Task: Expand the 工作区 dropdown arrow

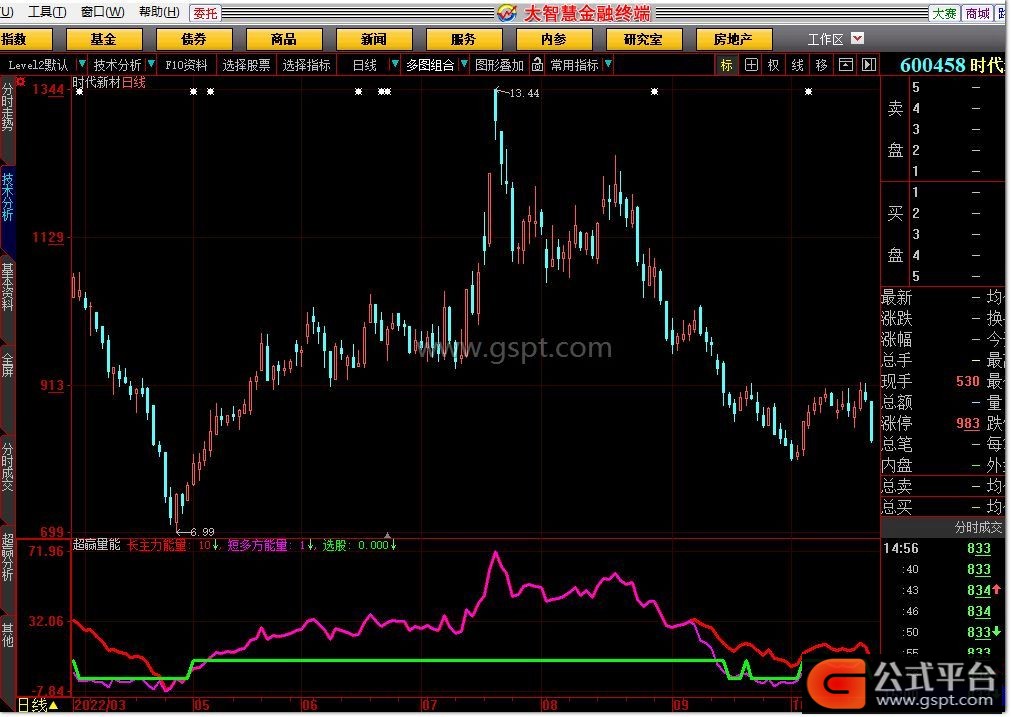Action: (x=857, y=39)
